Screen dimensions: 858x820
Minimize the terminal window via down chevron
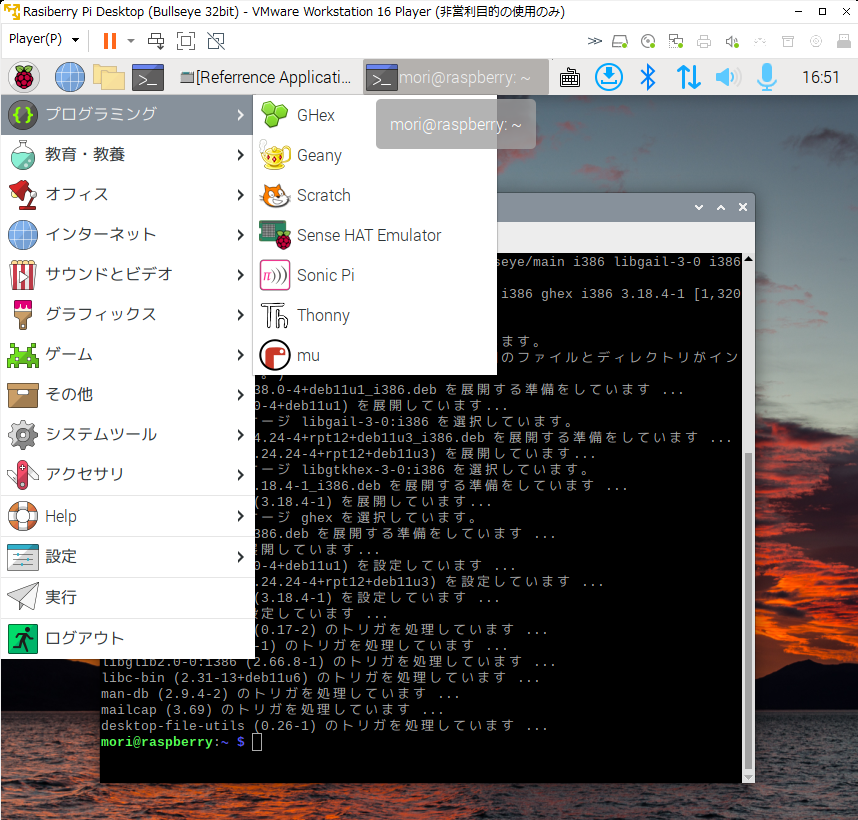(x=699, y=207)
